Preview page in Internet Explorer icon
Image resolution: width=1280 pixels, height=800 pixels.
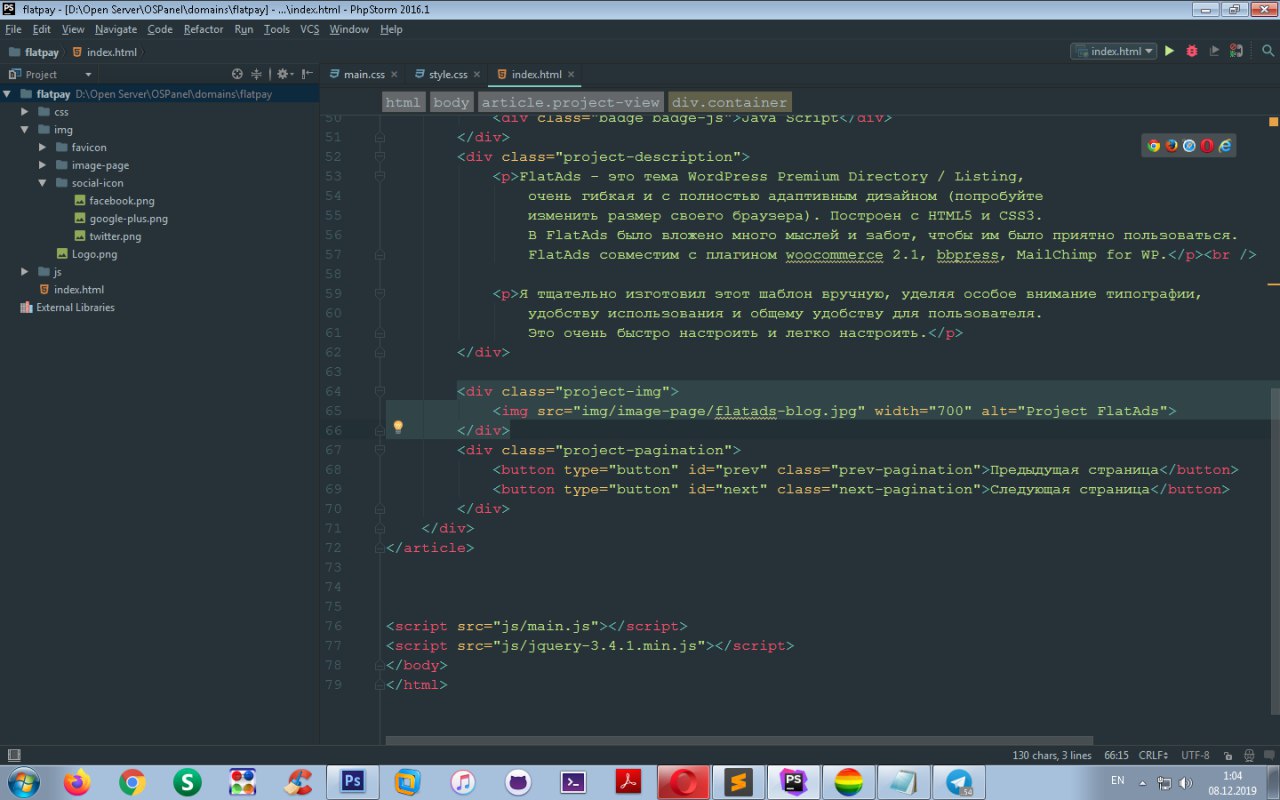(1225, 145)
